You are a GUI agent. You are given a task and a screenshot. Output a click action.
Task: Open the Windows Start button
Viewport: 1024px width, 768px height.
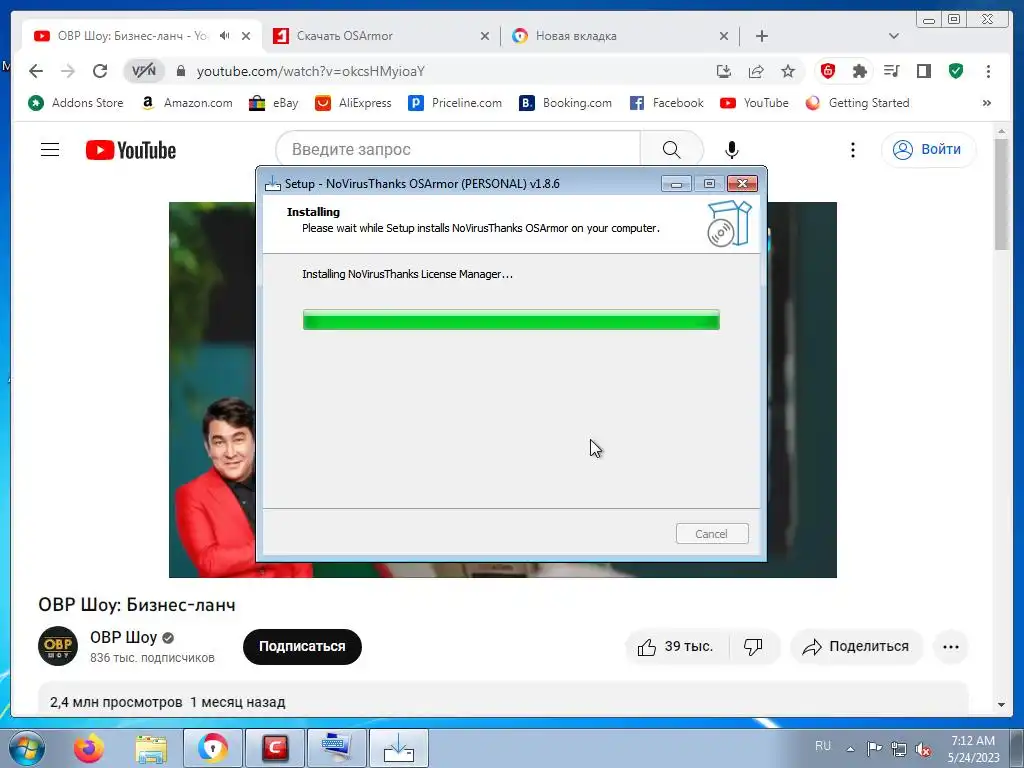click(27, 748)
